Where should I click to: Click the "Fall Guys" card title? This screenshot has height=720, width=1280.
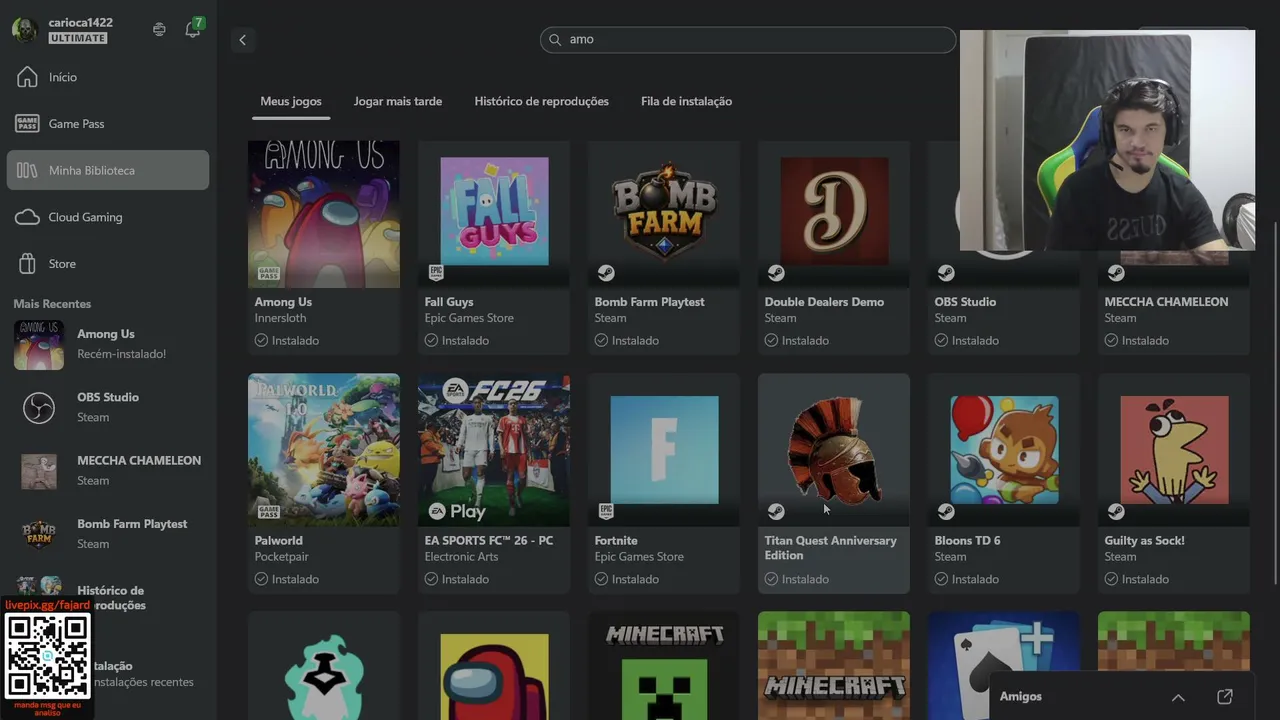pos(449,302)
